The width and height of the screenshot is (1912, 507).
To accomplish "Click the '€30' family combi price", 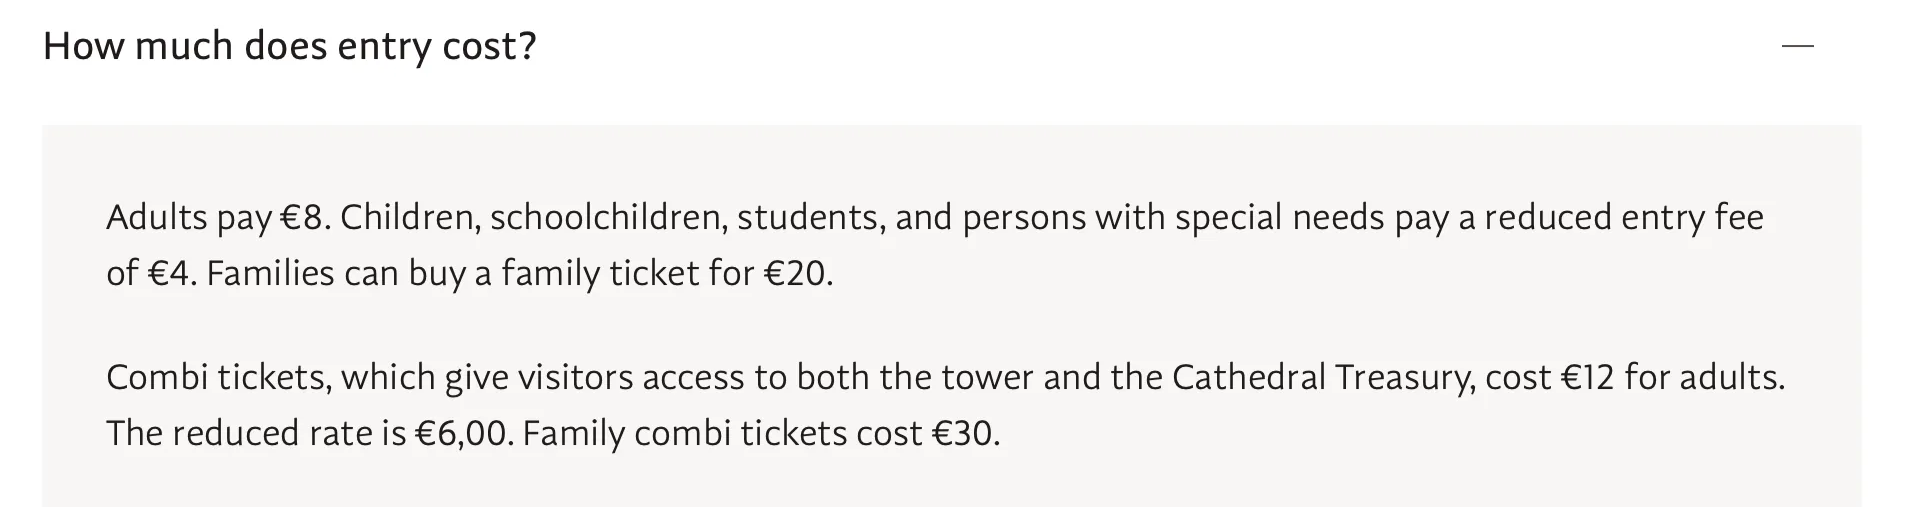I will click(x=964, y=434).
